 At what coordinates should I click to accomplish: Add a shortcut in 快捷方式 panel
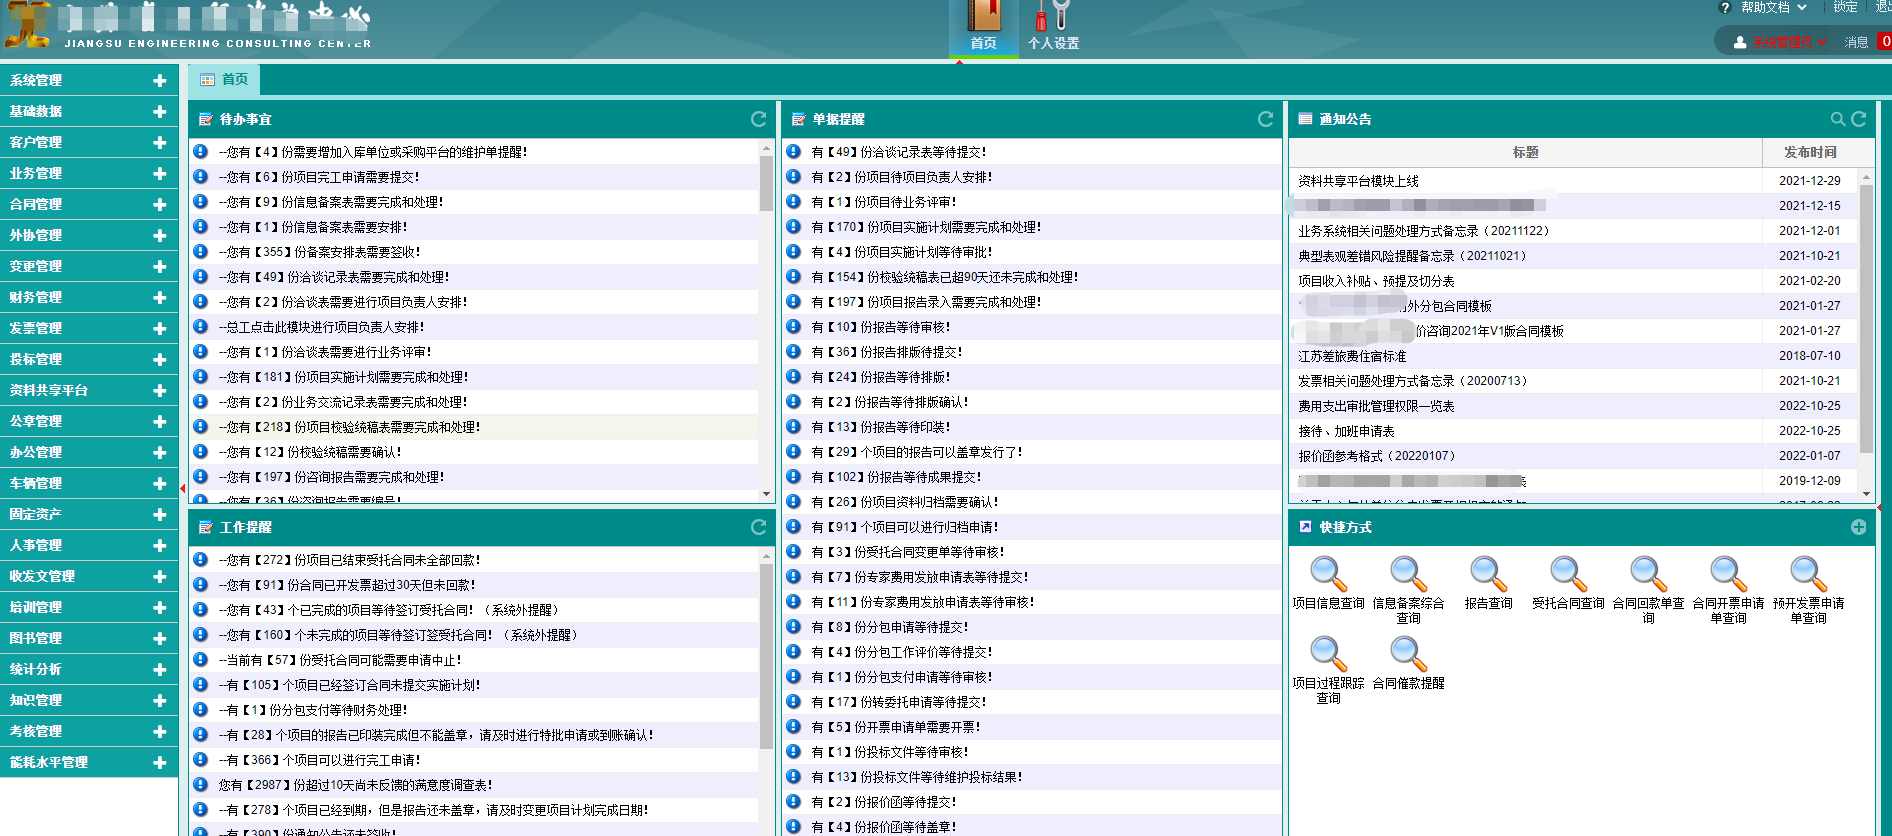(x=1858, y=527)
